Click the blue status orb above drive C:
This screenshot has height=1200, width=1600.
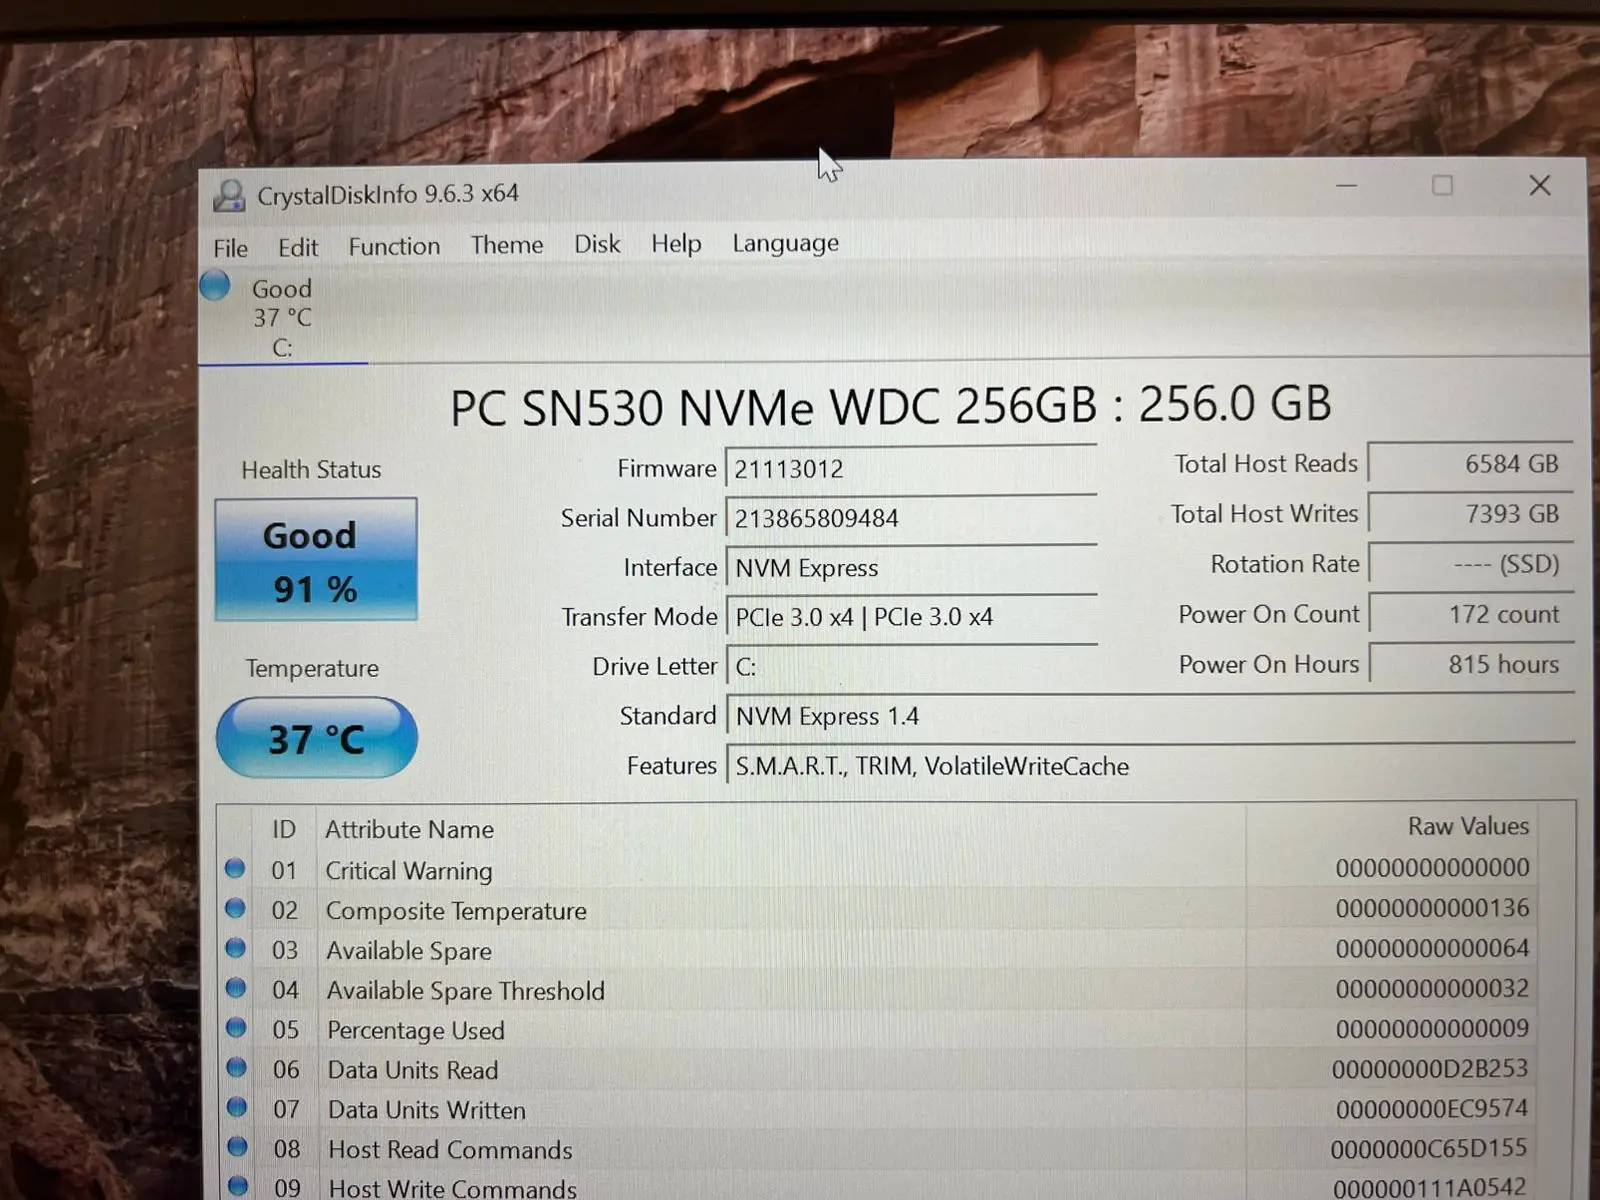215,286
